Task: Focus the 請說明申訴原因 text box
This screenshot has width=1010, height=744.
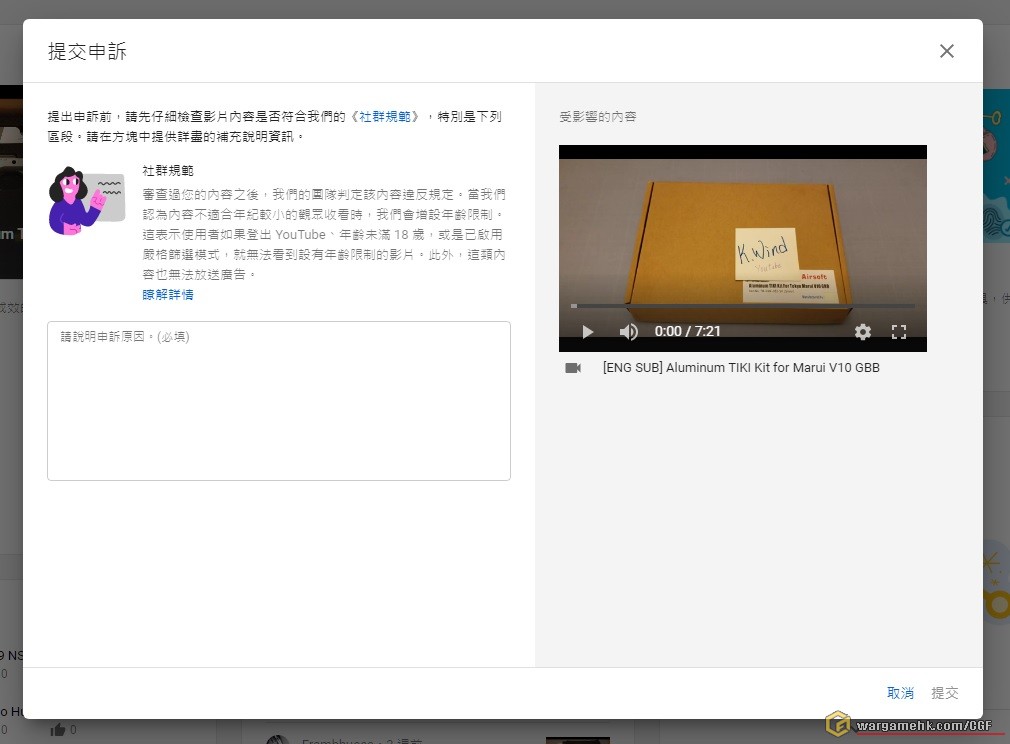Action: tap(279, 400)
